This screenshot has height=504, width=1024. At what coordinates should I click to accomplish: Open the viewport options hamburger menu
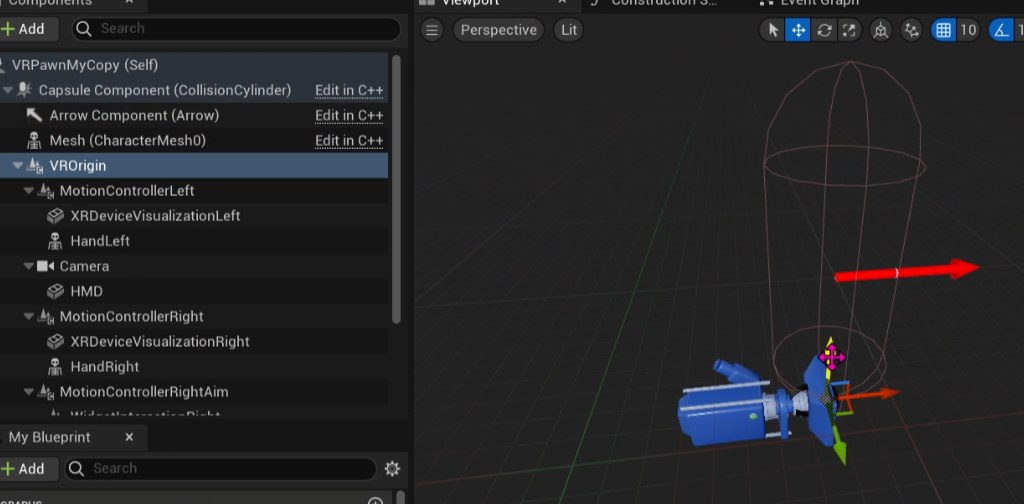tap(432, 30)
